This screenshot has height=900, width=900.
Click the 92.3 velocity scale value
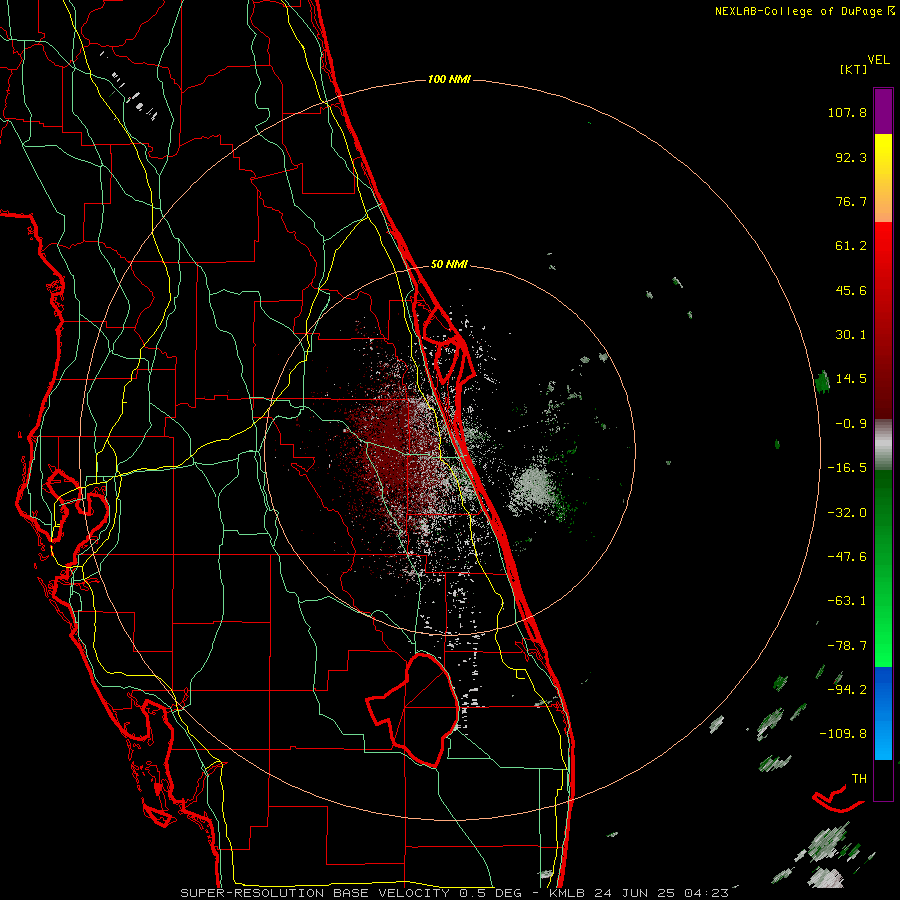[851, 157]
